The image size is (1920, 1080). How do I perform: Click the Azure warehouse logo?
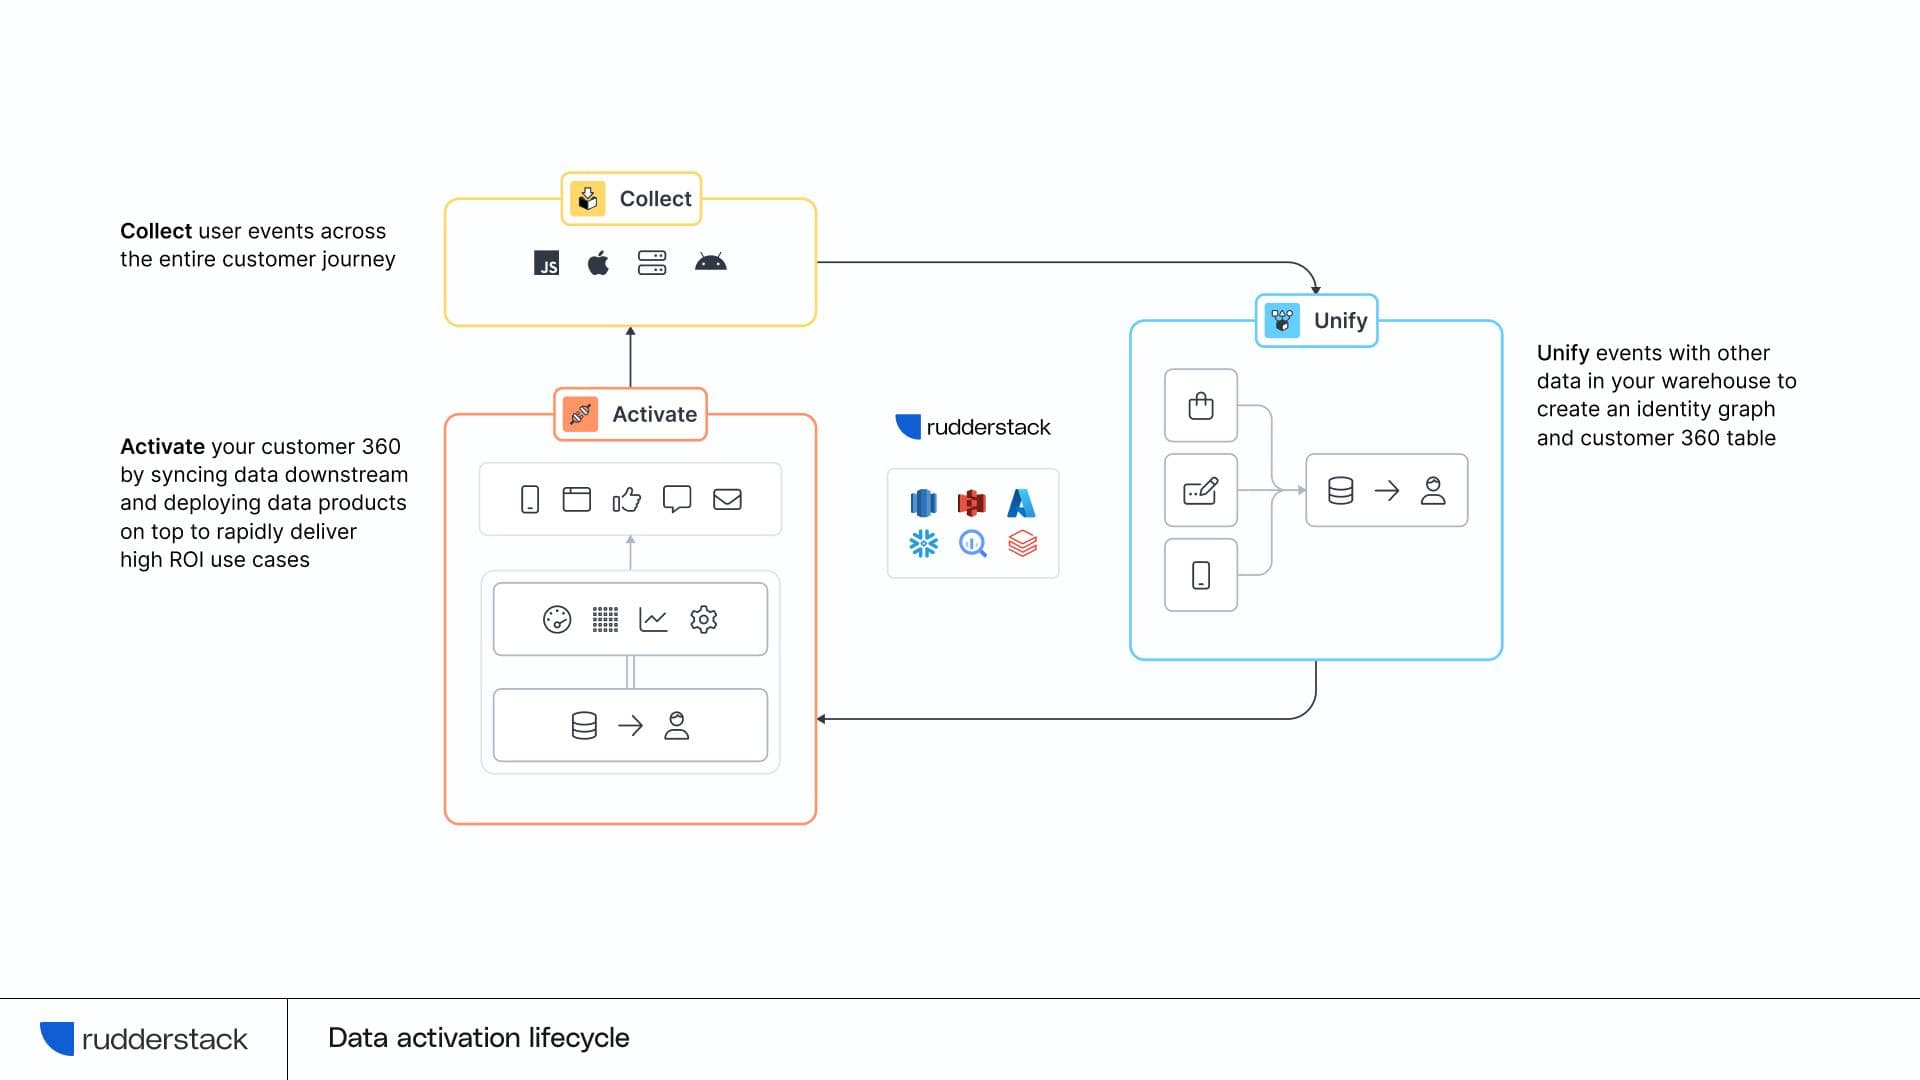(1021, 502)
